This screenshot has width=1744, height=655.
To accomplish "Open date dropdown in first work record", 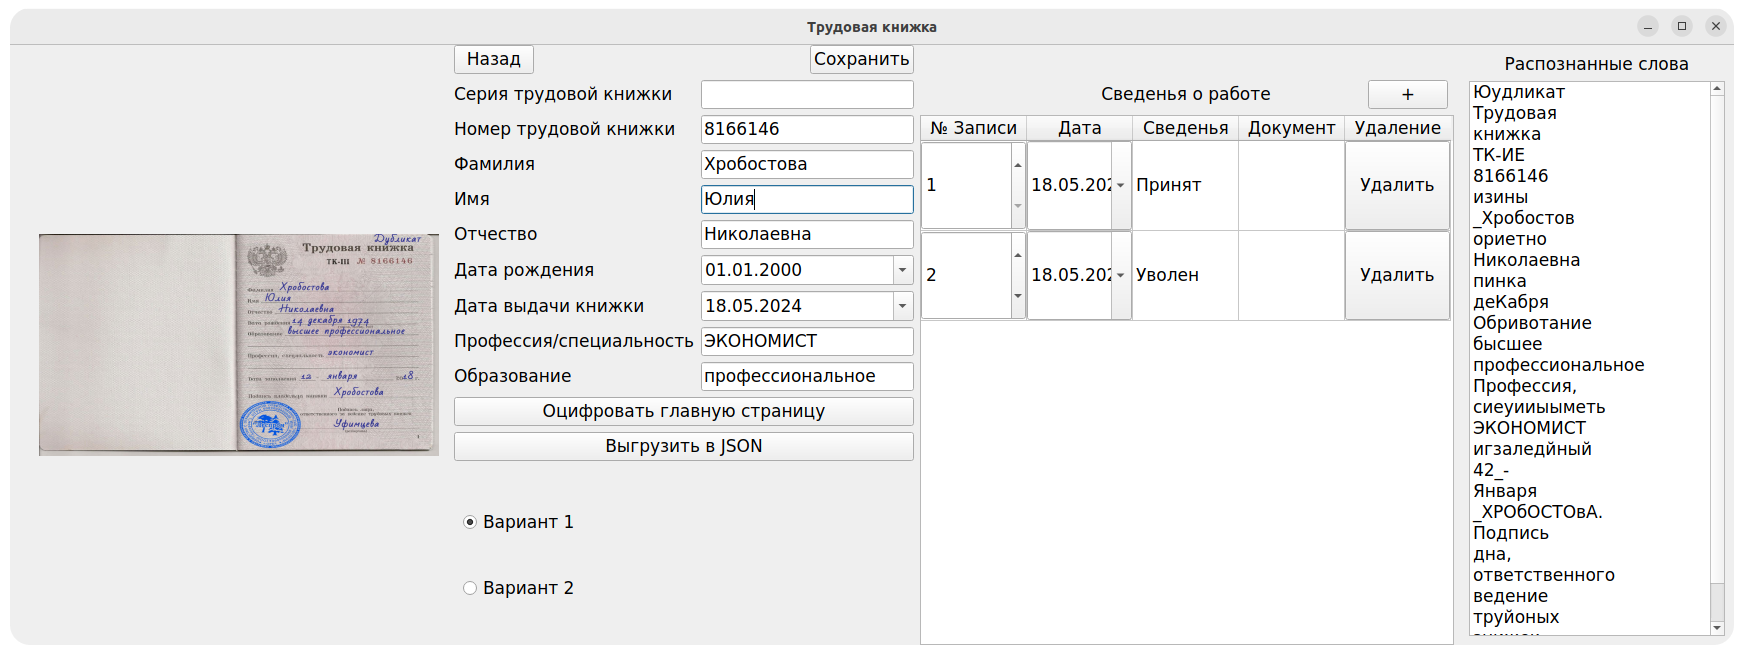I will click(1121, 186).
